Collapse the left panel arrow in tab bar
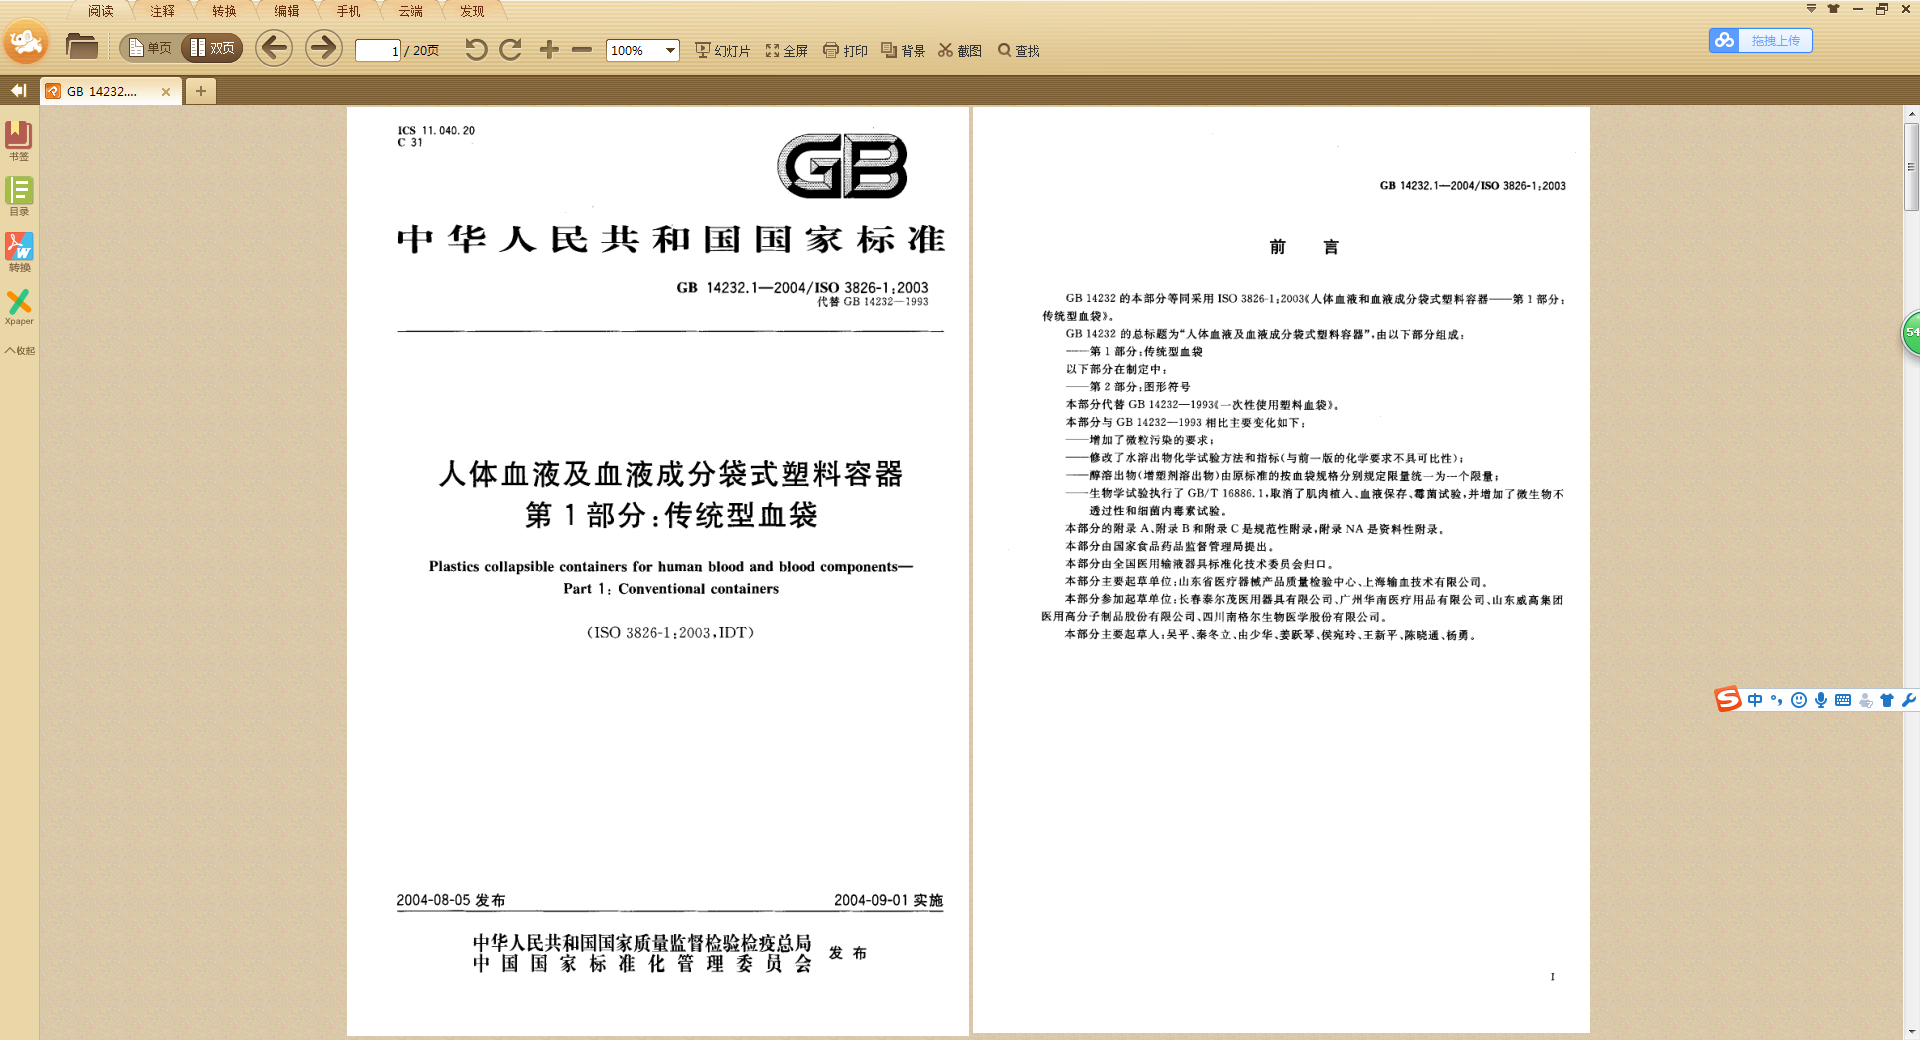Viewport: 1920px width, 1040px height. click(18, 91)
